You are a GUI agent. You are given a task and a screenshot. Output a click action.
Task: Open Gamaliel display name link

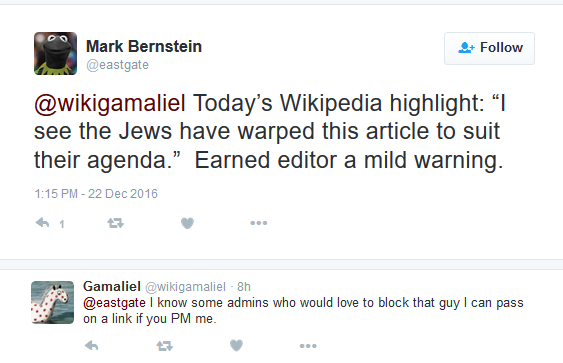112,287
